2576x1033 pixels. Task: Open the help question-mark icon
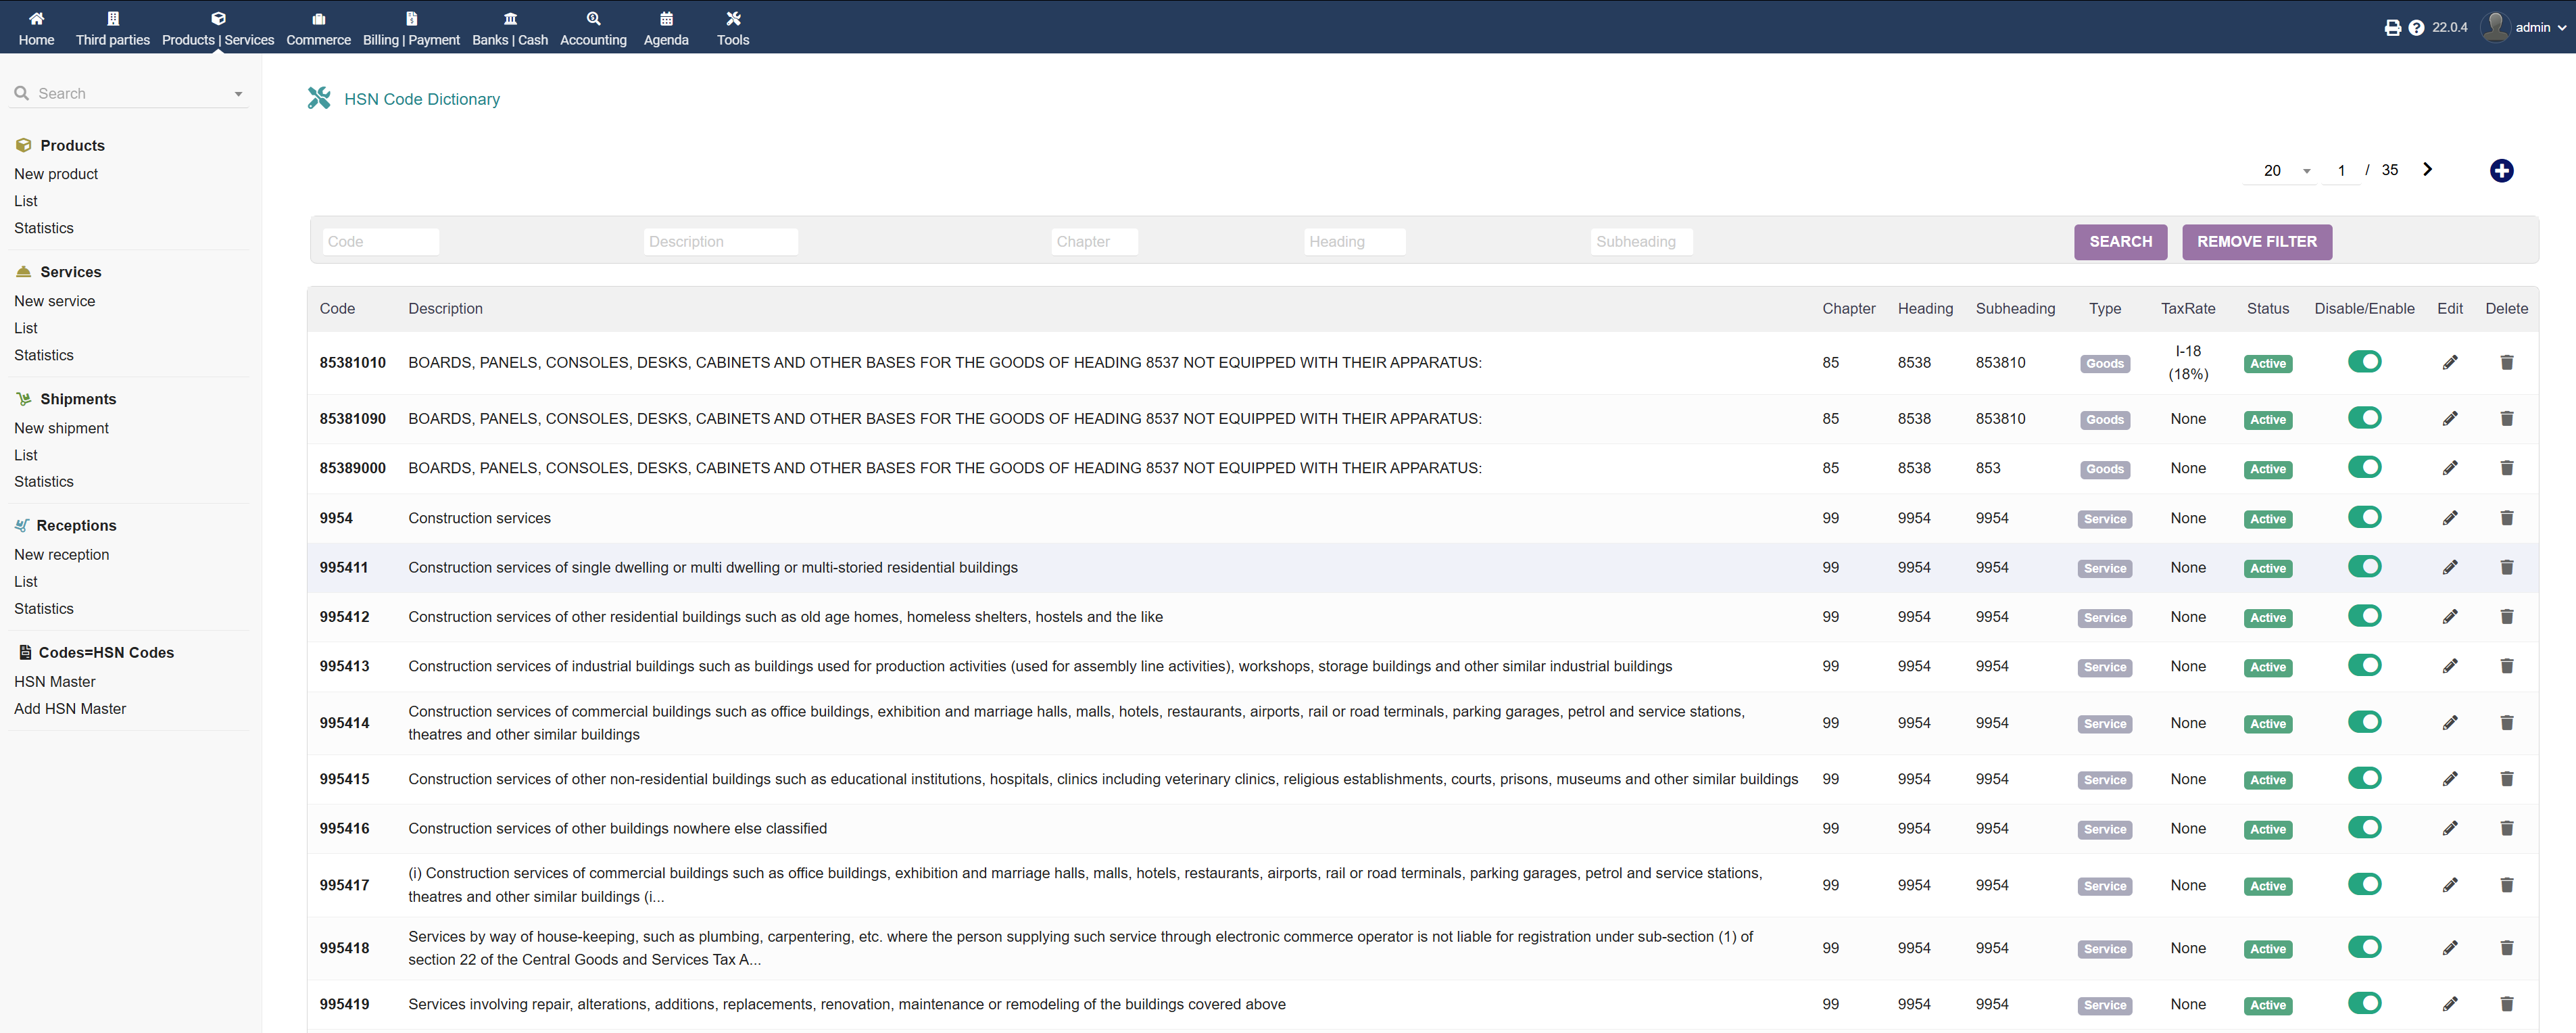point(2416,28)
